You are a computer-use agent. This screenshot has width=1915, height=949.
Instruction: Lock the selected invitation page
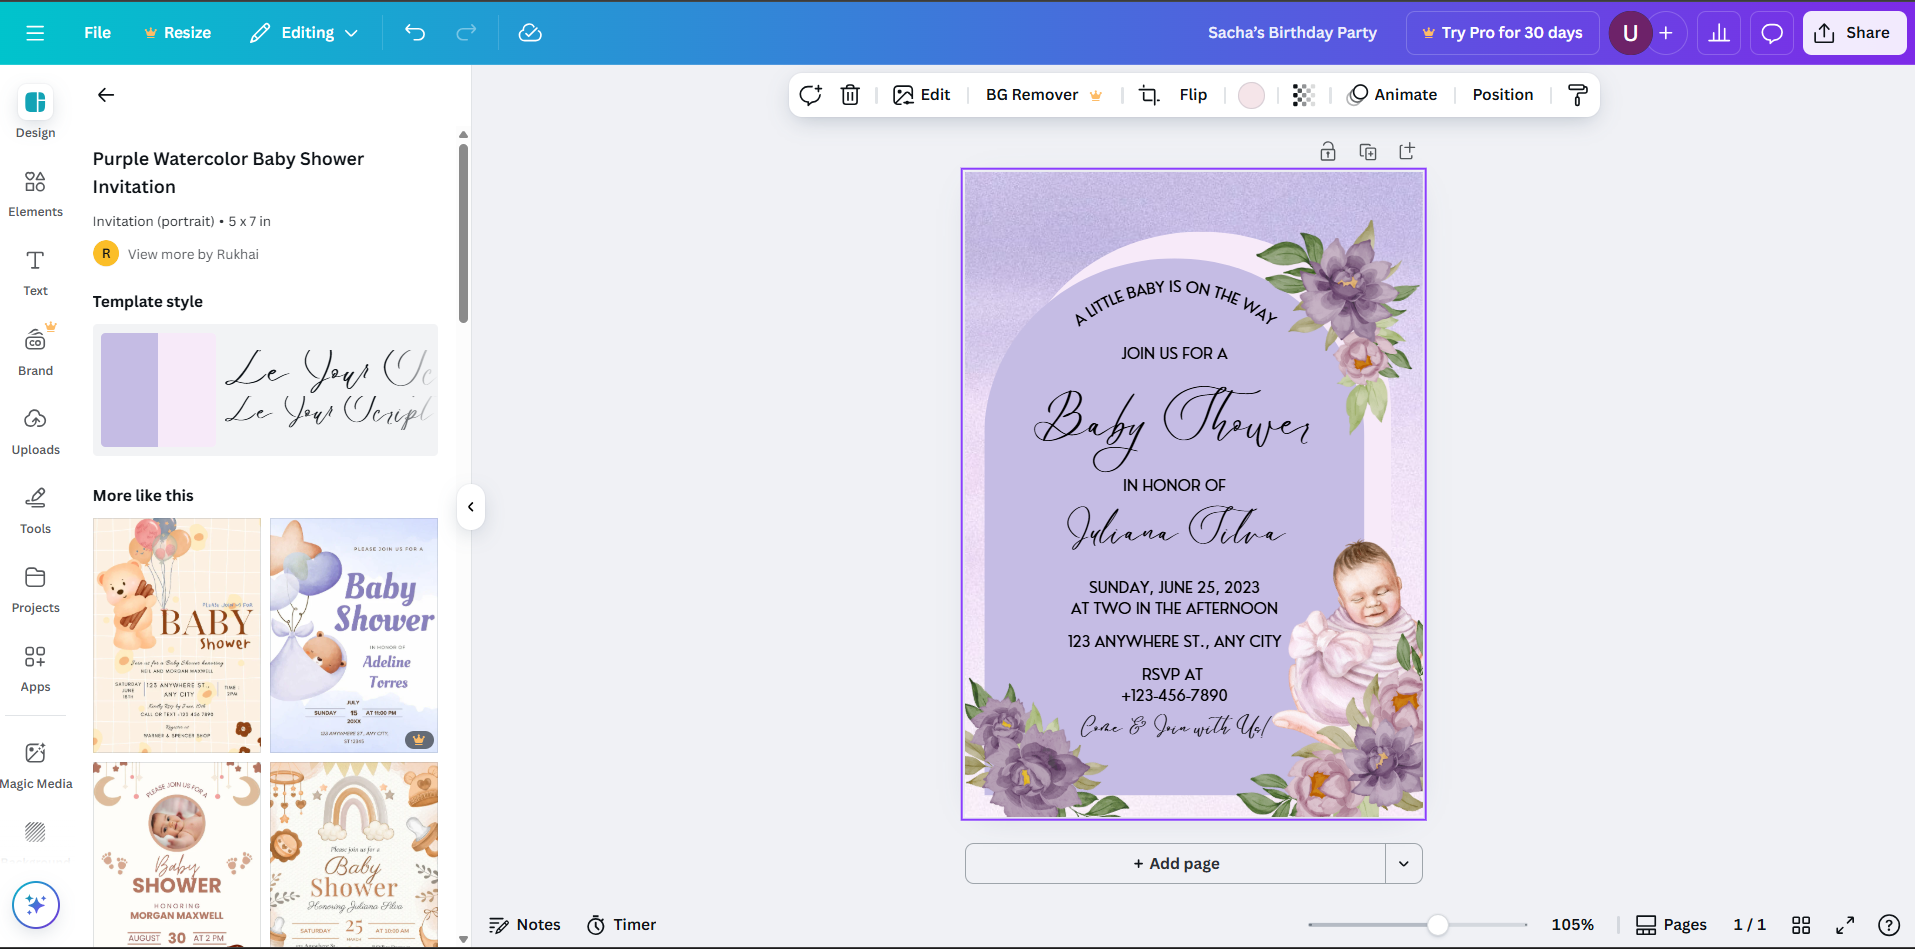click(x=1328, y=150)
